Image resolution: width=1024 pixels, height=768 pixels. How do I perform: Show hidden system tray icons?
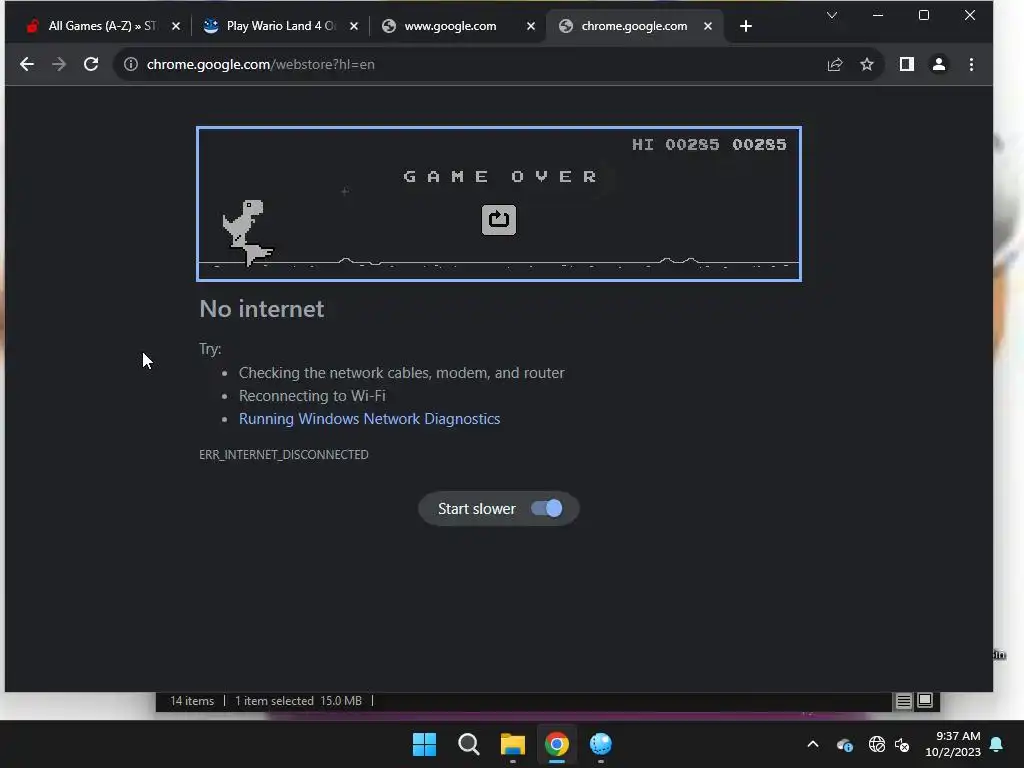coord(812,744)
